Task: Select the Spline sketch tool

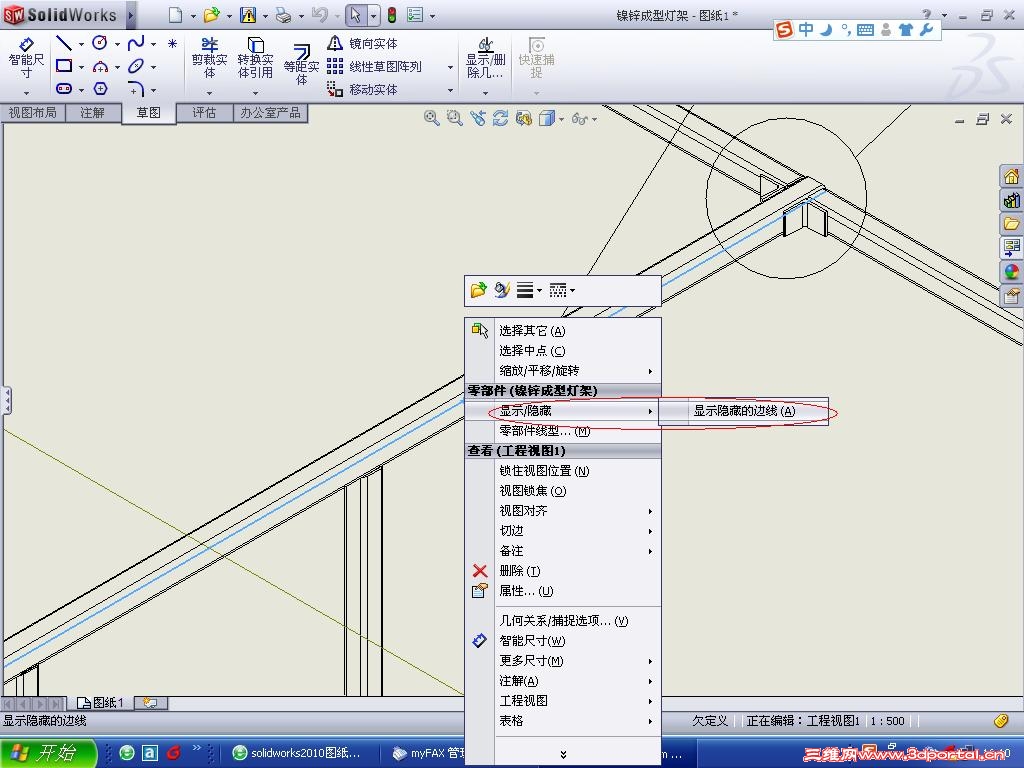Action: [x=136, y=43]
